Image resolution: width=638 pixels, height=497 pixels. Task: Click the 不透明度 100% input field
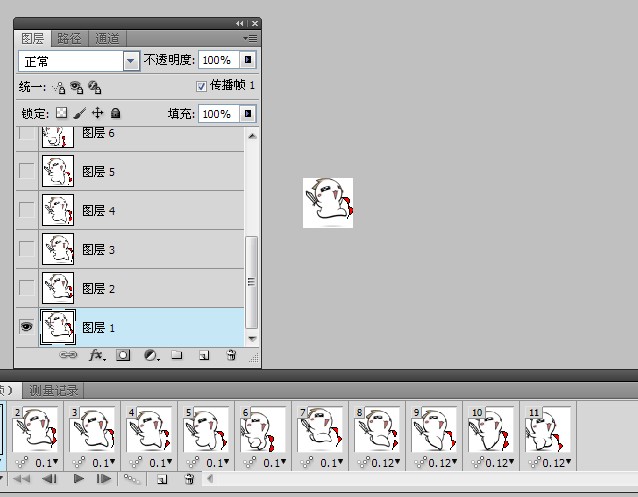218,60
